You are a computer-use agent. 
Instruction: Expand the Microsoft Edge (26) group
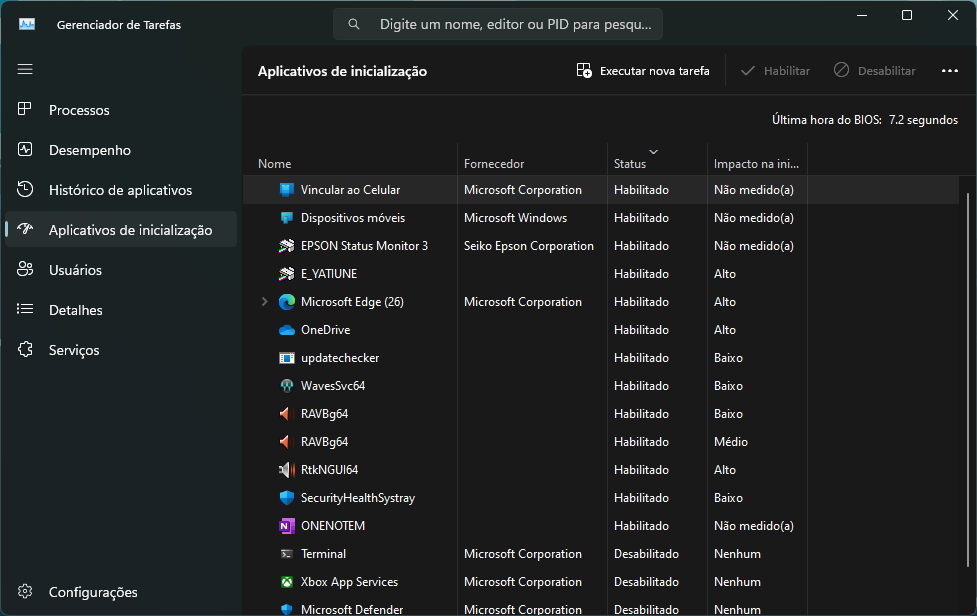click(265, 302)
